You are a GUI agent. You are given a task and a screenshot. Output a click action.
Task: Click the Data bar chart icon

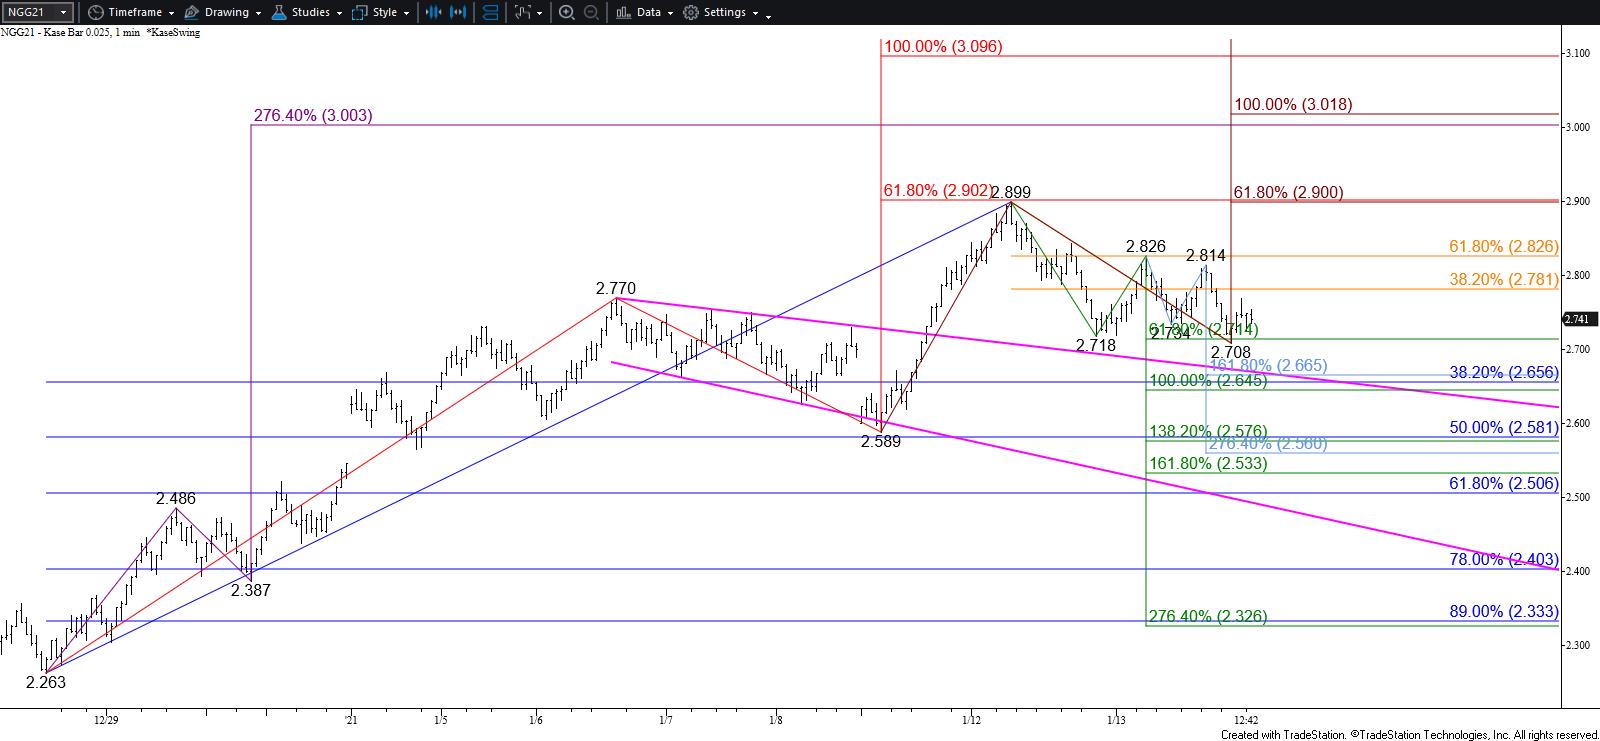(x=623, y=12)
